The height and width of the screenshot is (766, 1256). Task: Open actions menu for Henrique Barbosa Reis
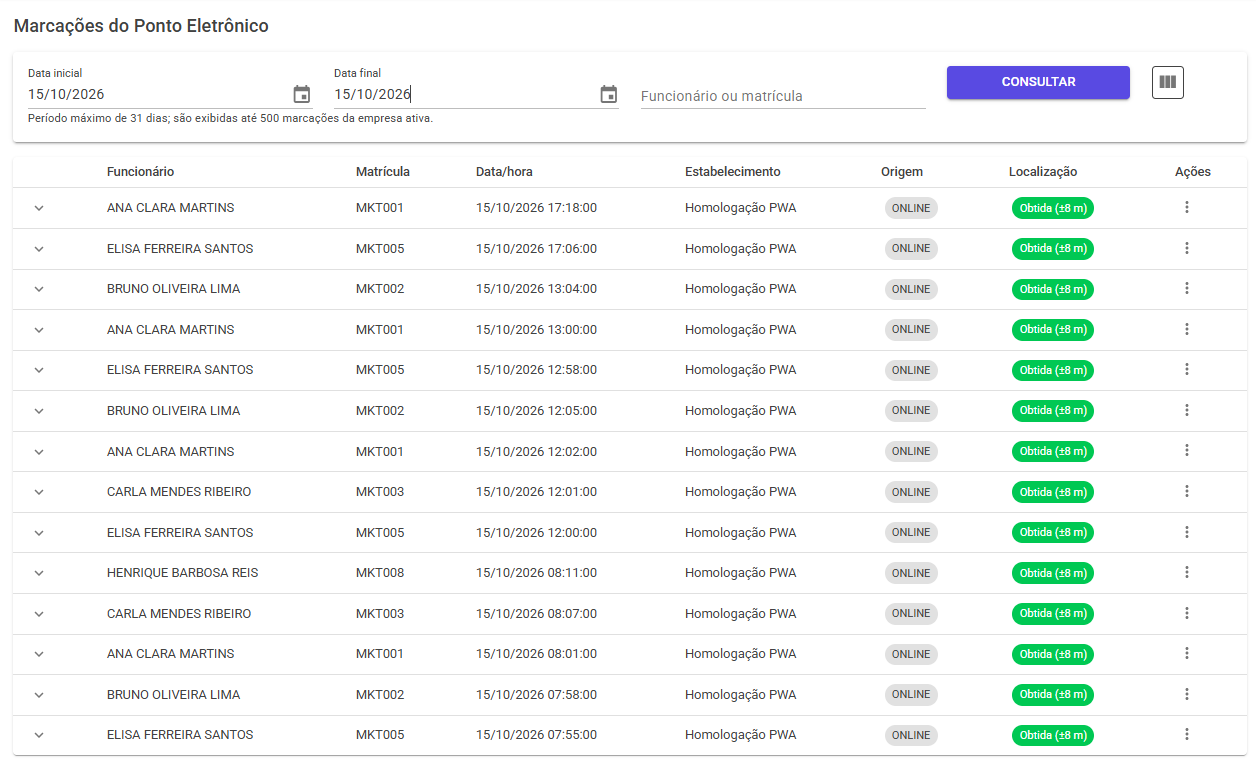(x=1187, y=572)
